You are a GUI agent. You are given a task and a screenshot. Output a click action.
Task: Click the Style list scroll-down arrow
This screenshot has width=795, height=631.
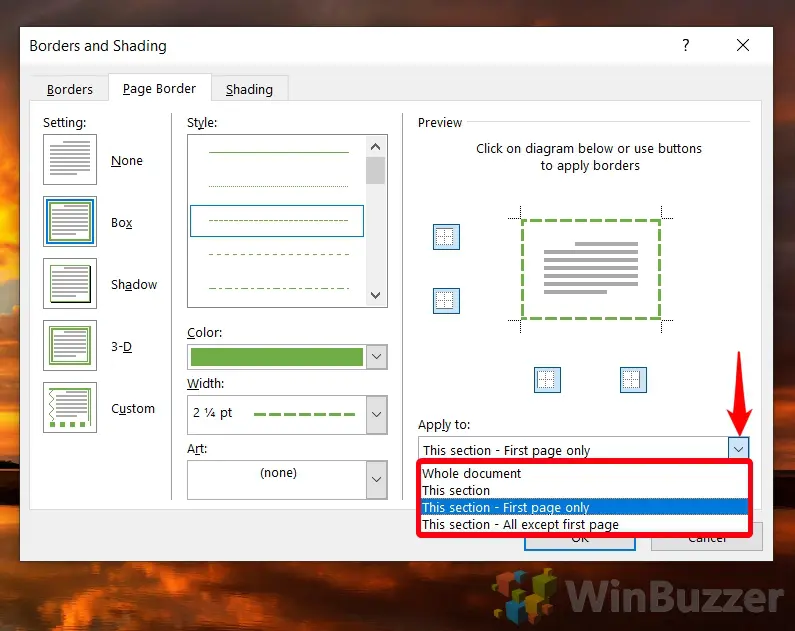376,295
